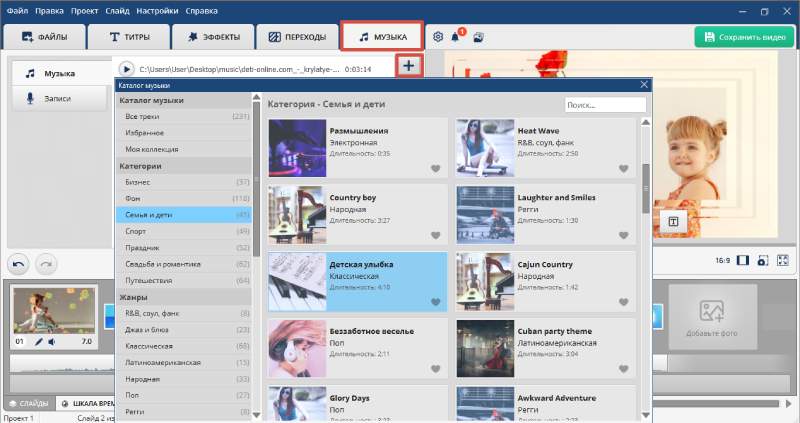Click the catalog search field
This screenshot has height=423, width=800.
pyautogui.click(x=605, y=105)
